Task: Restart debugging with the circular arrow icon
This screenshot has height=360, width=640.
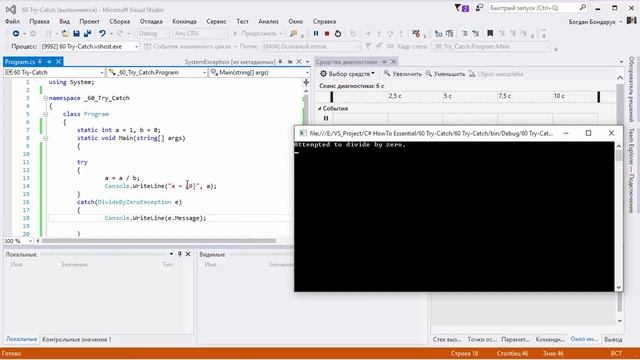Action: click(338, 33)
